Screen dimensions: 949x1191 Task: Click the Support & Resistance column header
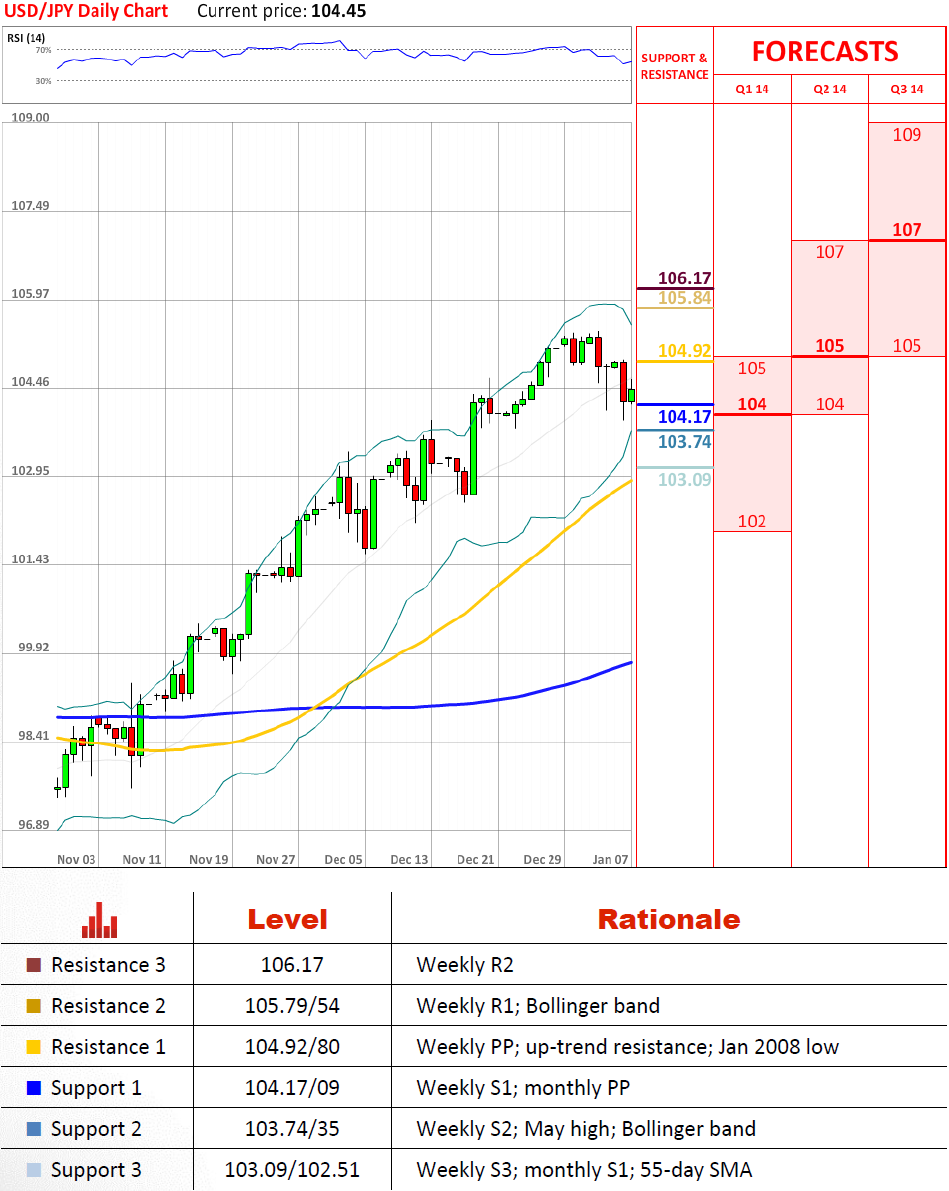(674, 66)
